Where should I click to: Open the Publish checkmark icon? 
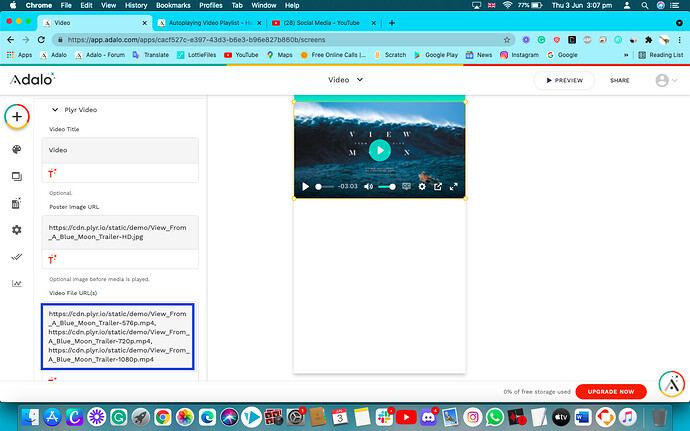(x=17, y=257)
